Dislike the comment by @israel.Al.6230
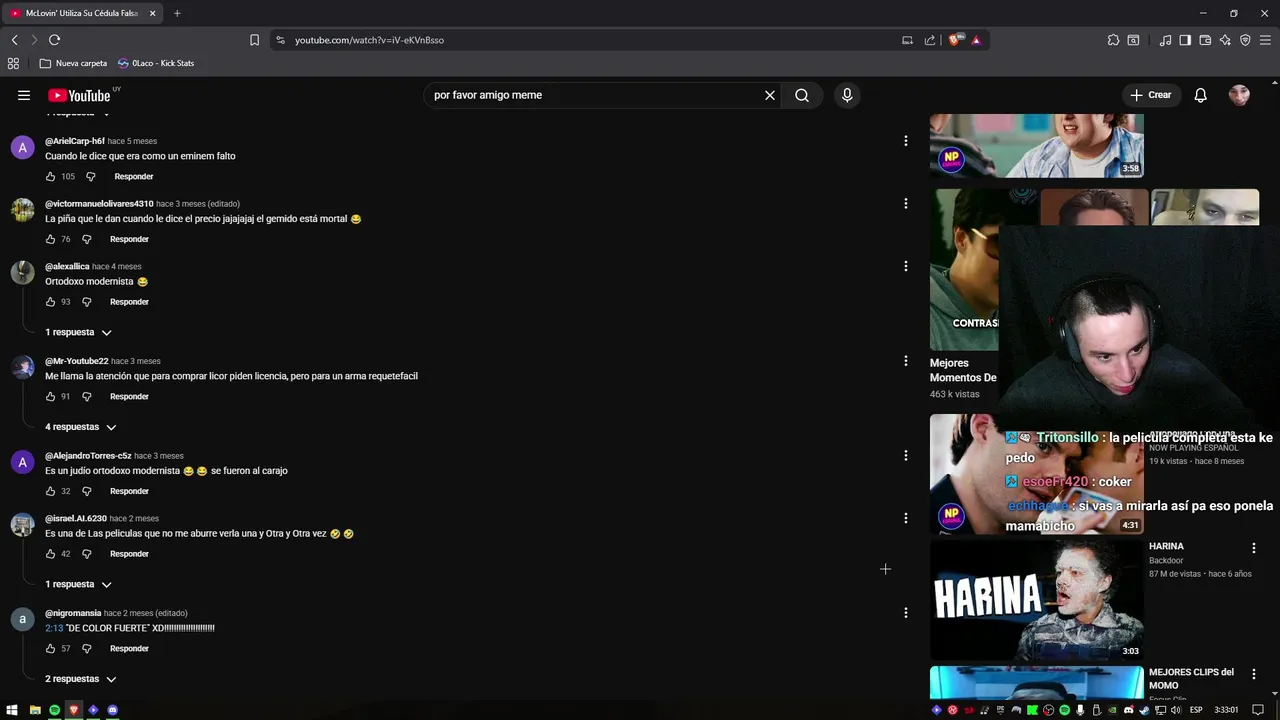Image resolution: width=1280 pixels, height=720 pixels. click(86, 554)
